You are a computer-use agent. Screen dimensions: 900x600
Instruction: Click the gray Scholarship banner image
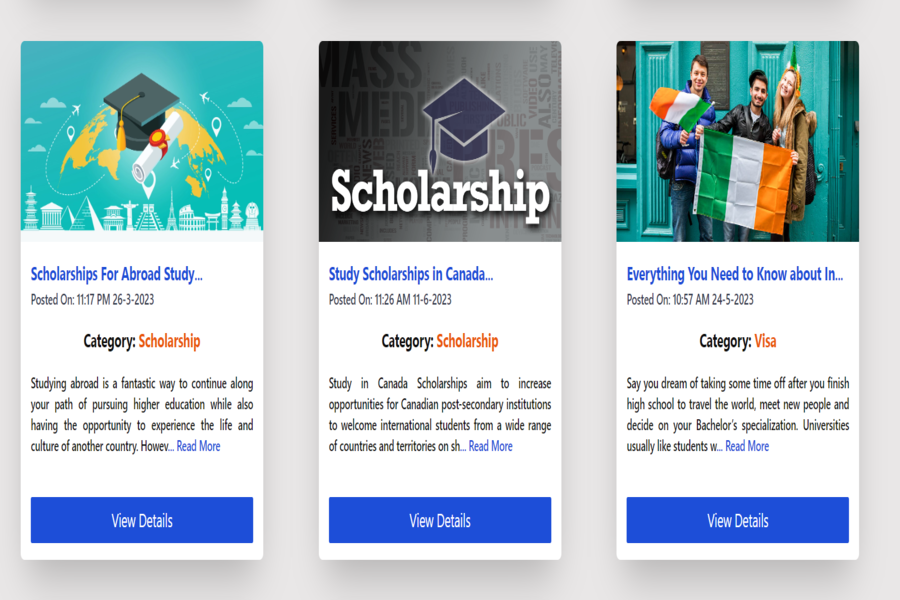(x=440, y=141)
